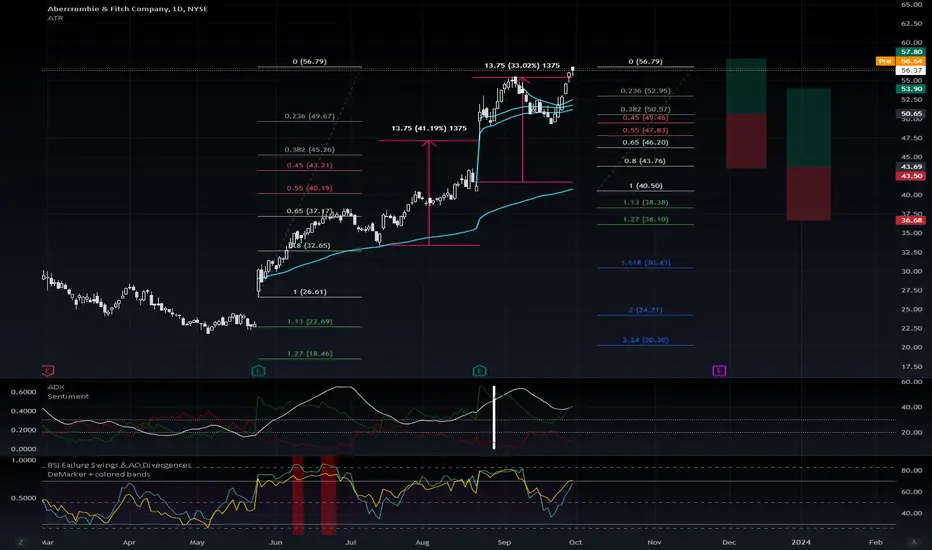Click the RSI Failure Swings & AO Divergences label
The image size is (932, 550).
tap(119, 465)
